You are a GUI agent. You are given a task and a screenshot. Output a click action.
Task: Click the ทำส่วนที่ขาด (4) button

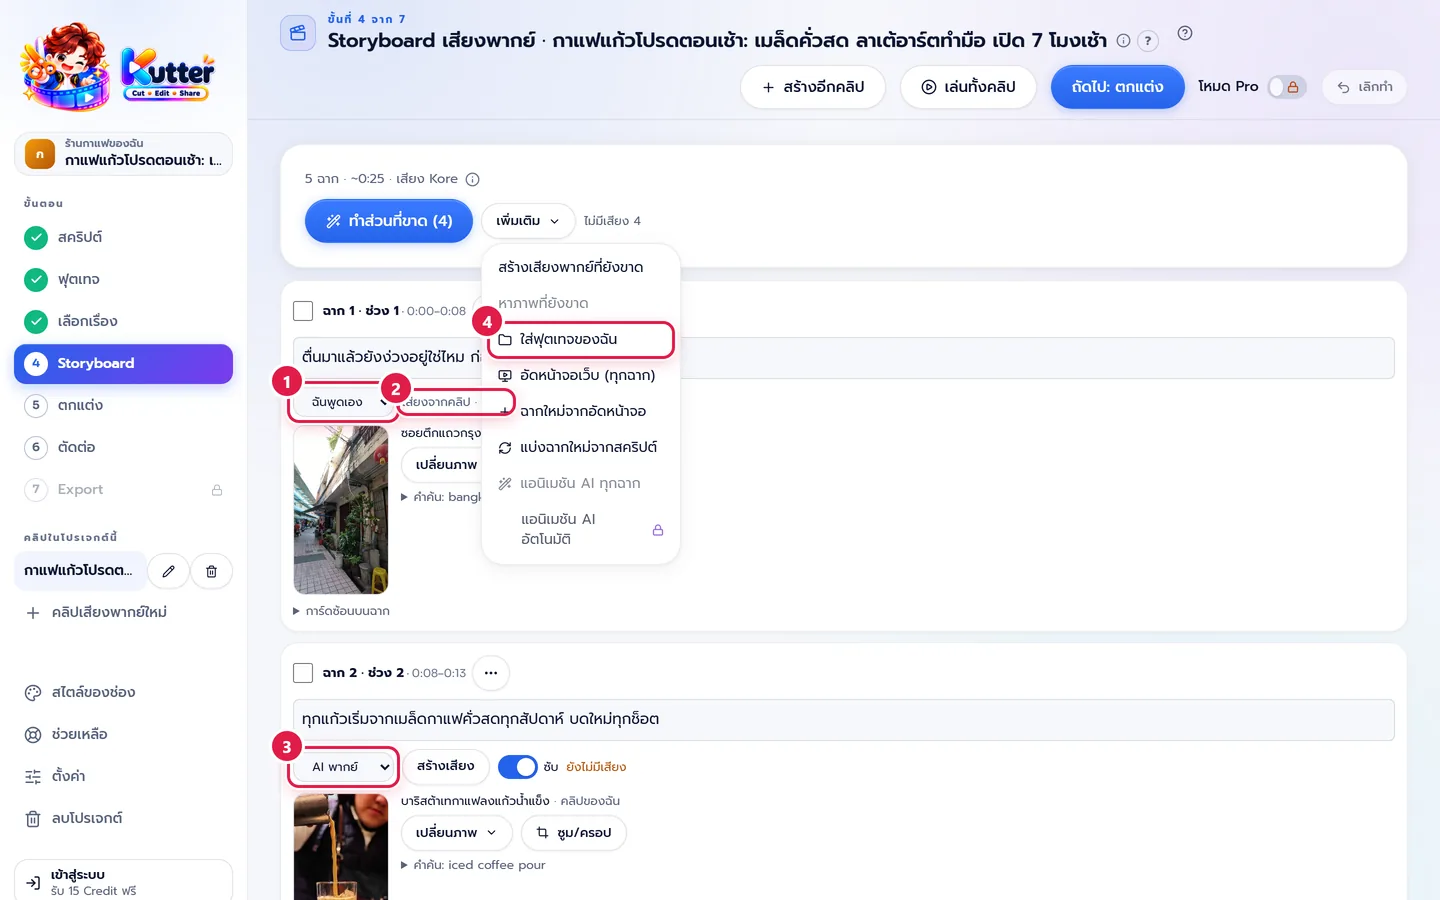coord(389,221)
